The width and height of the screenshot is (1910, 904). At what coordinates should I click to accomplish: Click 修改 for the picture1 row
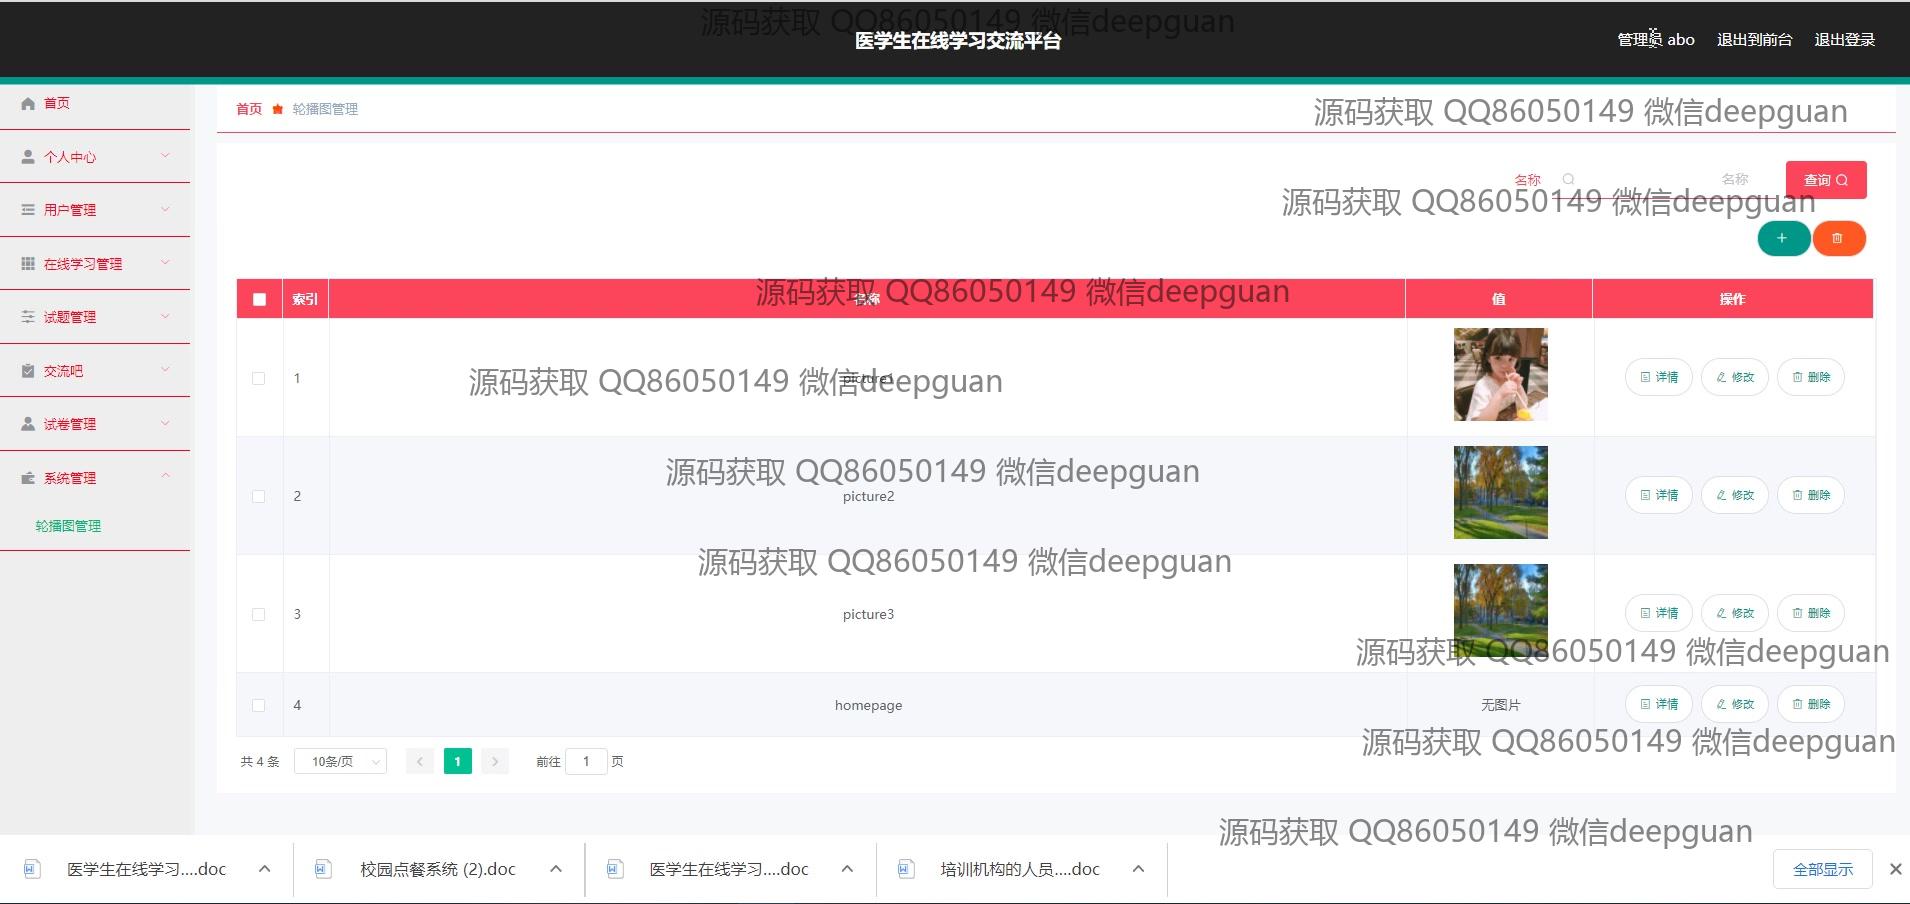point(1735,377)
